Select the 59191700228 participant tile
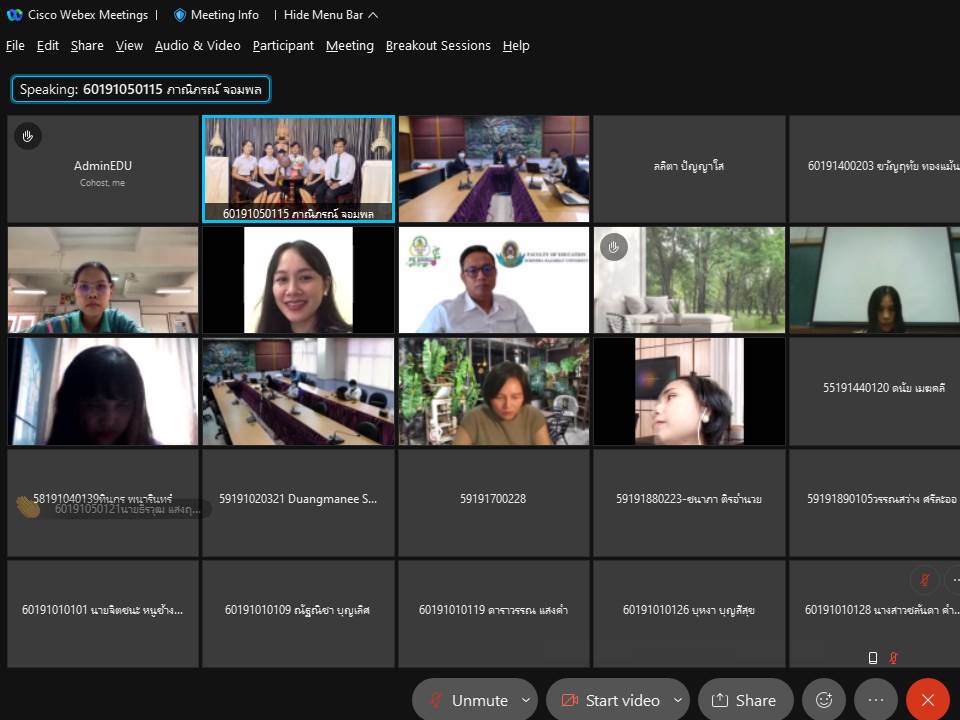Viewport: 960px width, 720px height. pyautogui.click(x=493, y=499)
